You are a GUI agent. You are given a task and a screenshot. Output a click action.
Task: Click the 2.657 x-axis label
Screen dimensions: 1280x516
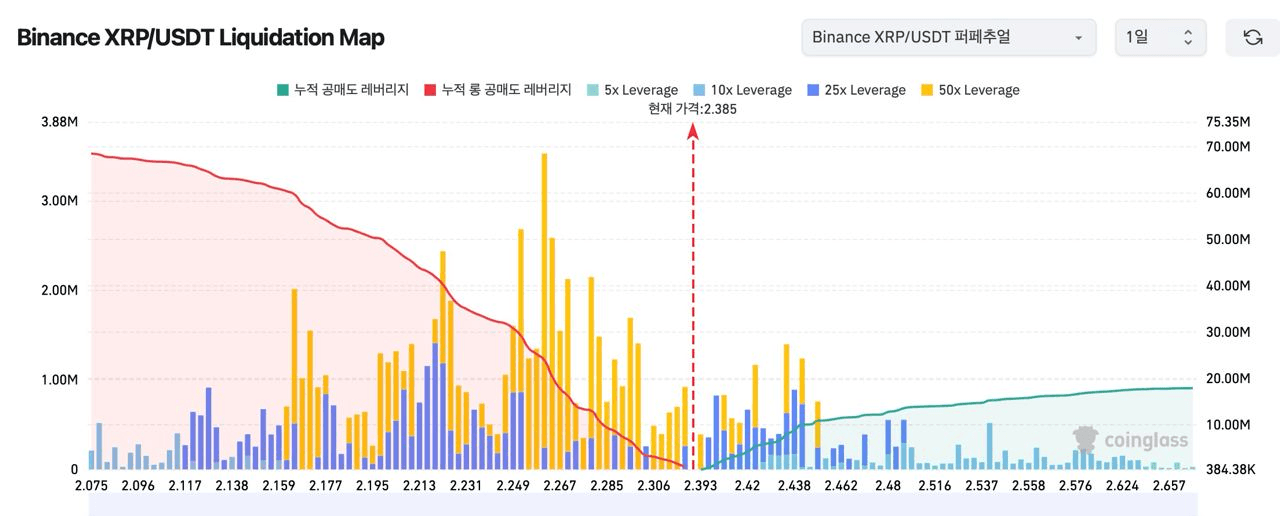click(x=1167, y=486)
